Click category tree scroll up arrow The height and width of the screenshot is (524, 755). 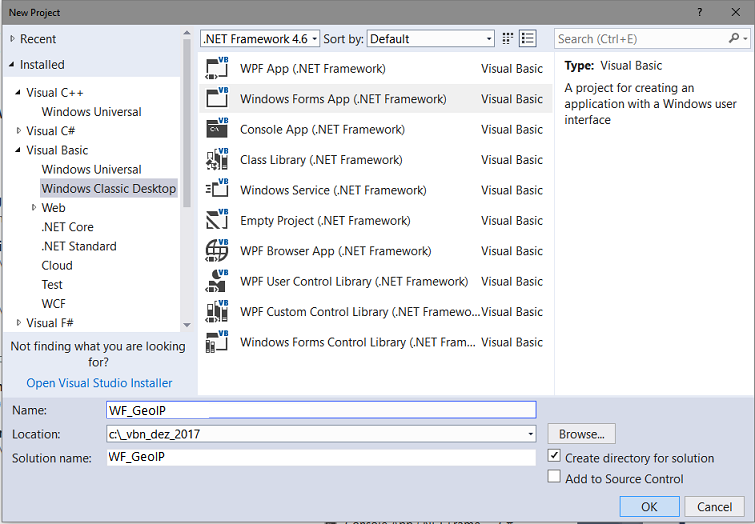(x=187, y=33)
